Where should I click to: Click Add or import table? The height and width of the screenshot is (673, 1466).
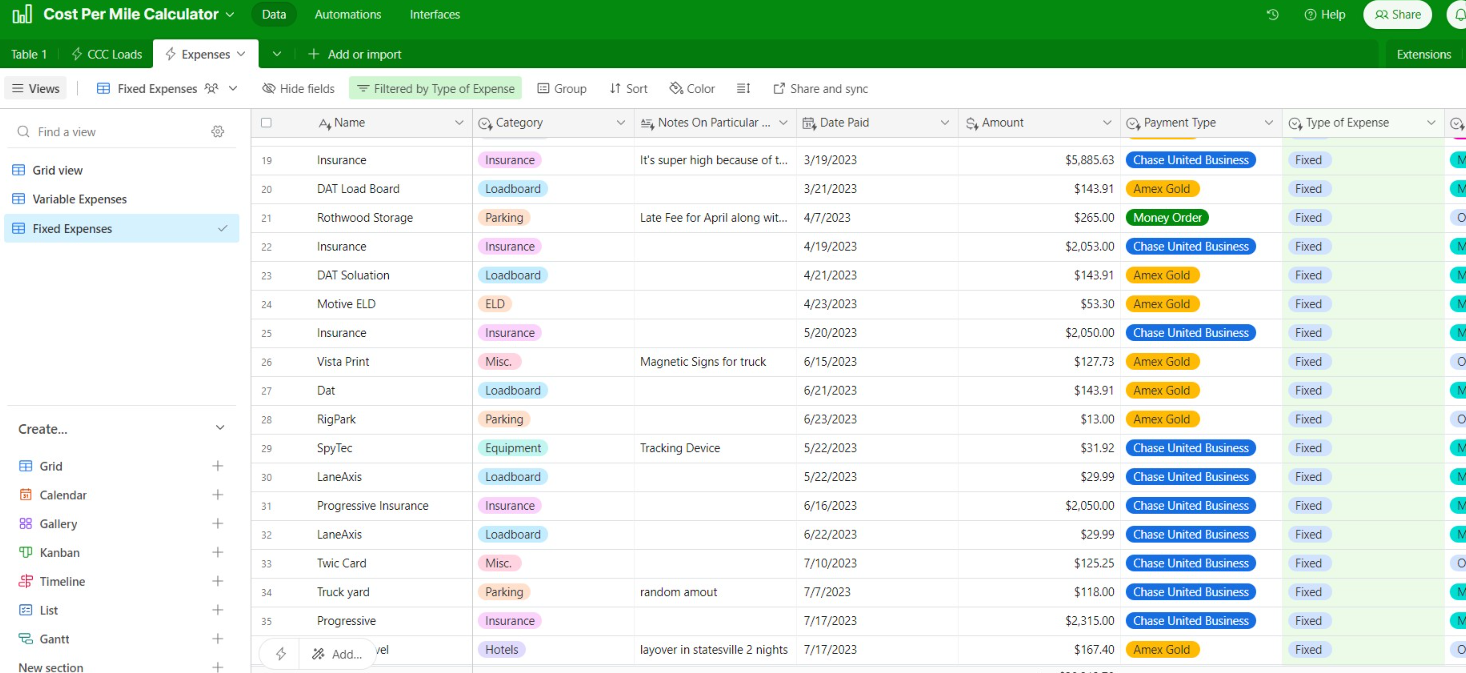(355, 55)
